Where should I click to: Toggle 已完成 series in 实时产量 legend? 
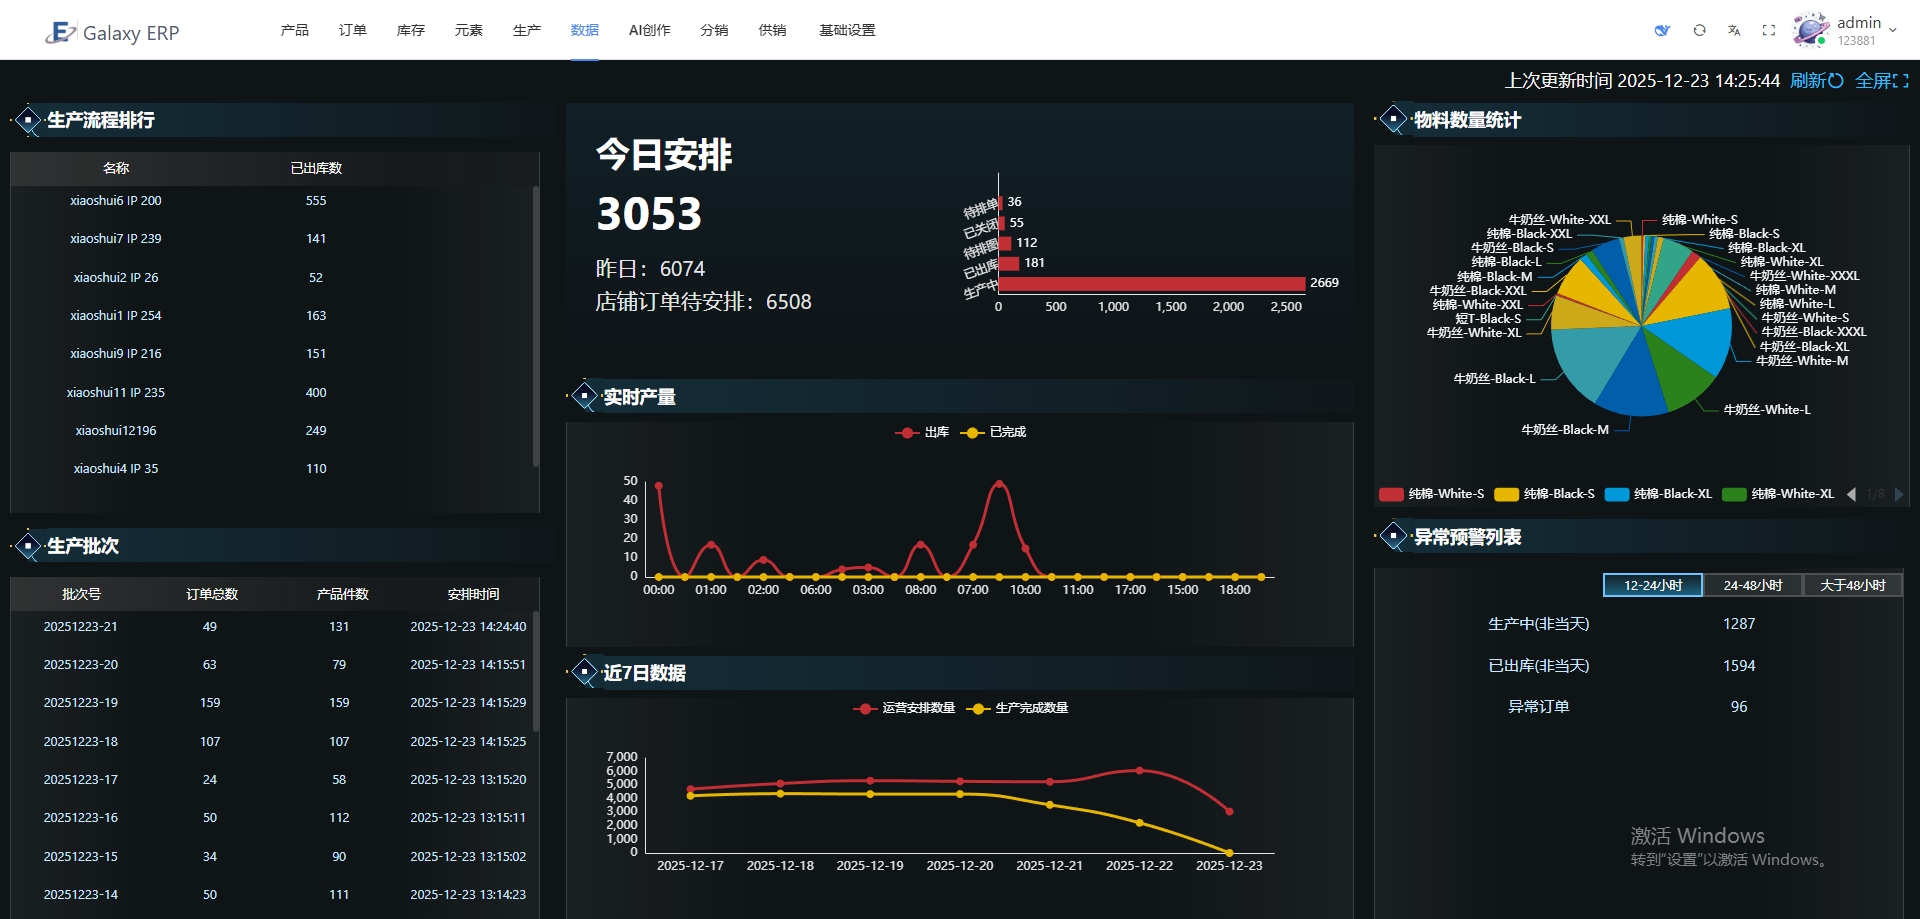[x=993, y=432]
